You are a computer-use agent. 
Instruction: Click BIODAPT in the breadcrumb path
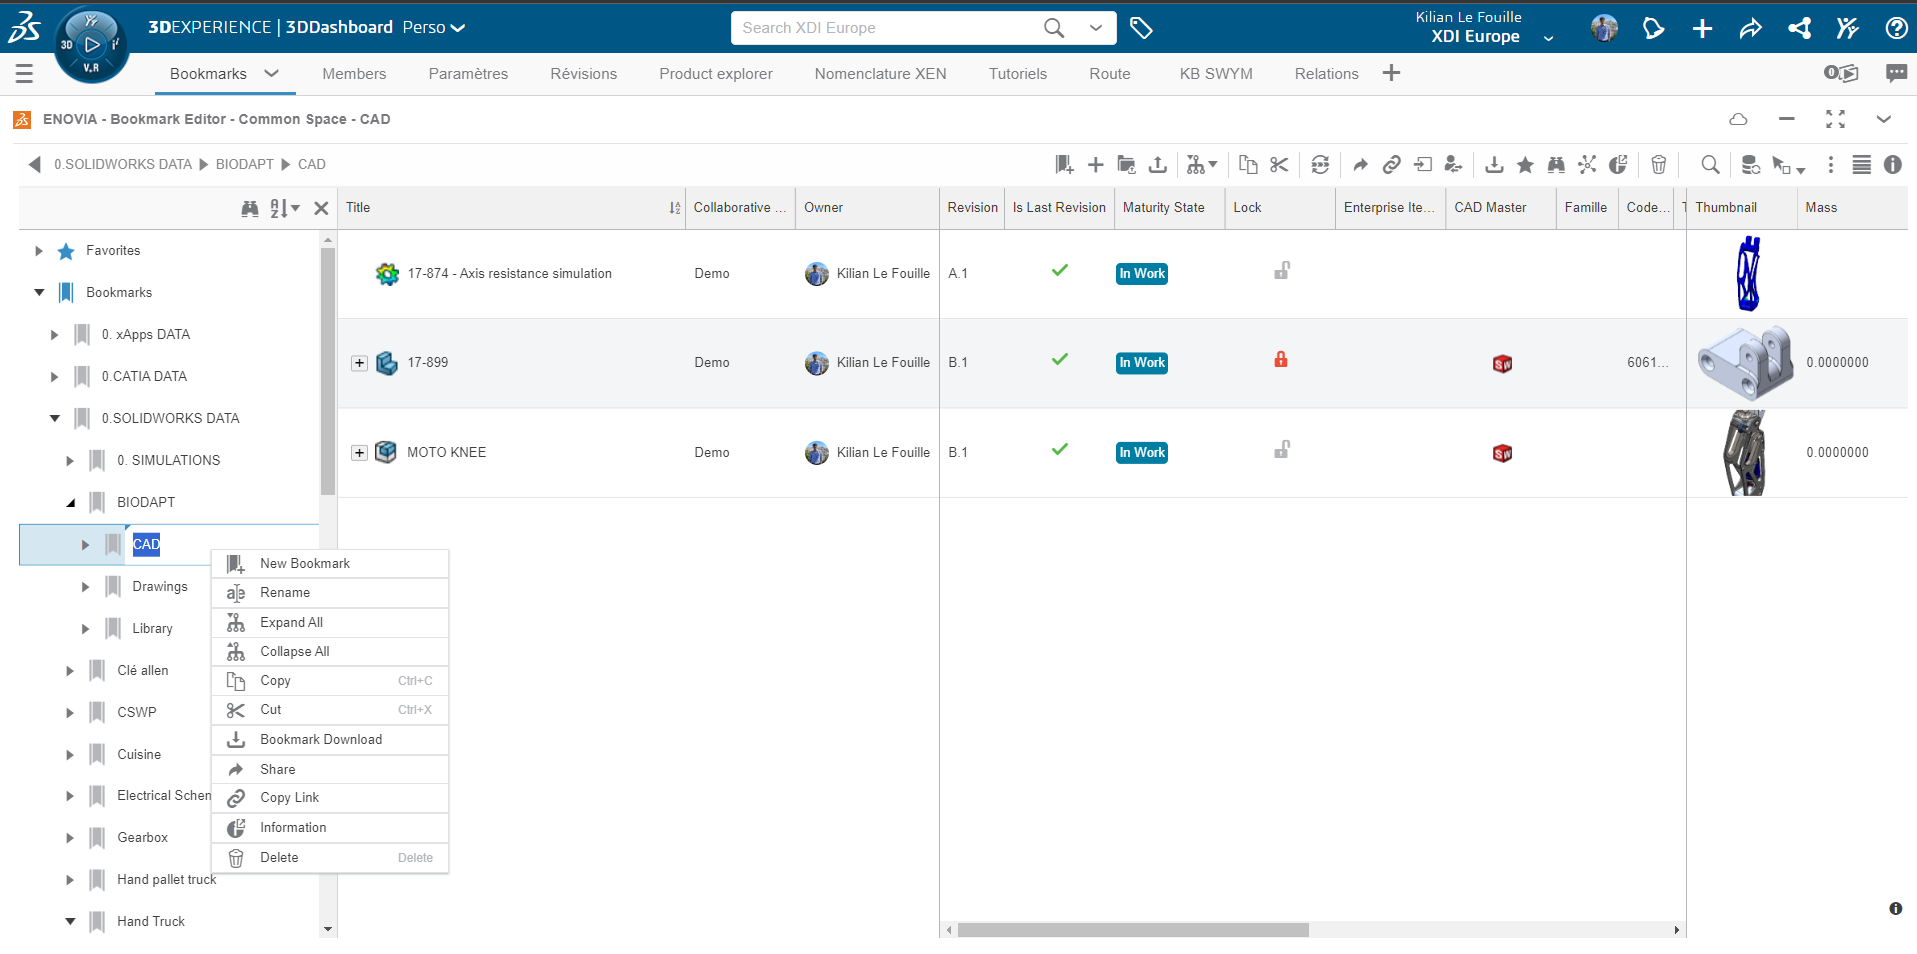pos(244,165)
